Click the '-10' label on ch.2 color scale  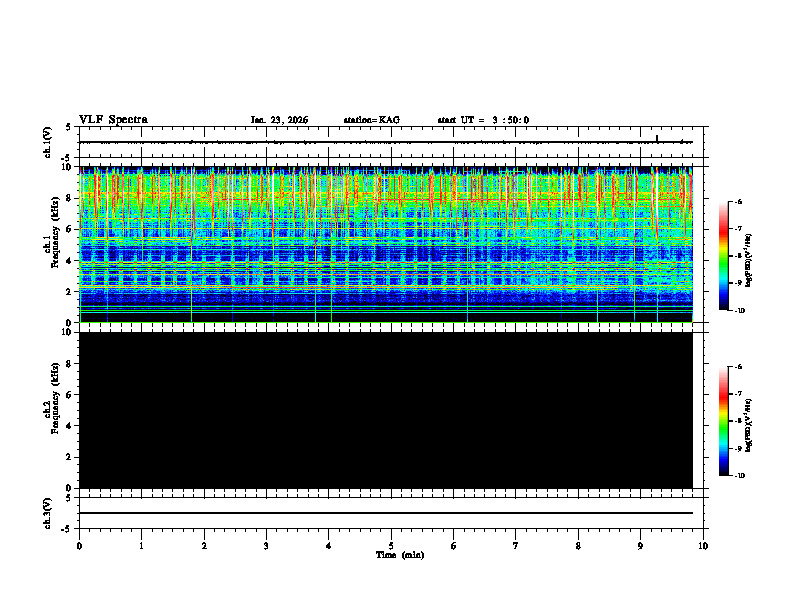tap(739, 476)
